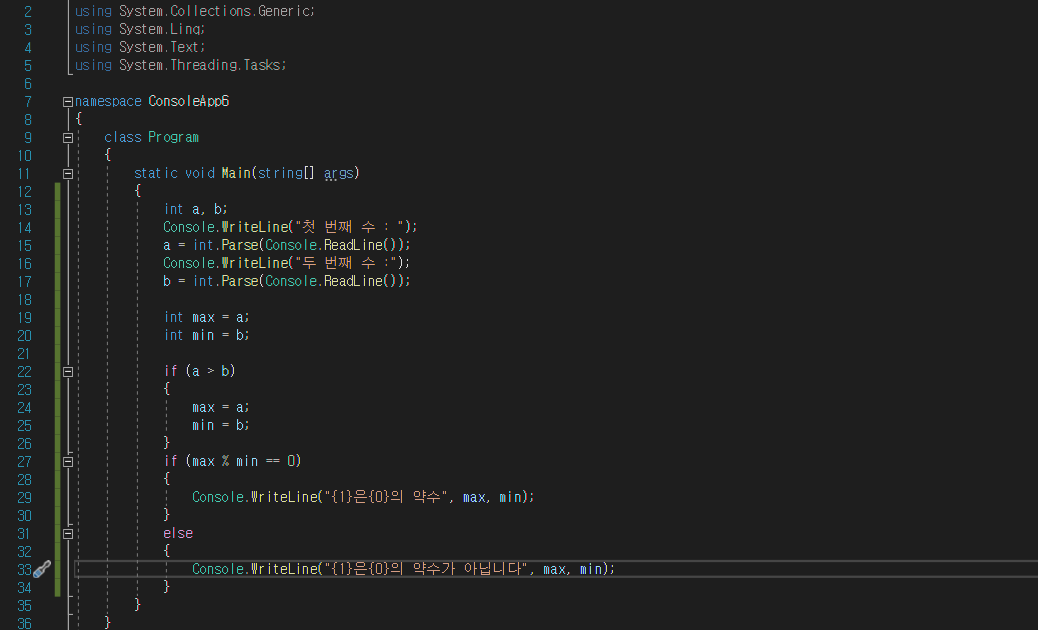
Task: Collapse the namespace ConsoleApp6 block
Action: click(68, 102)
